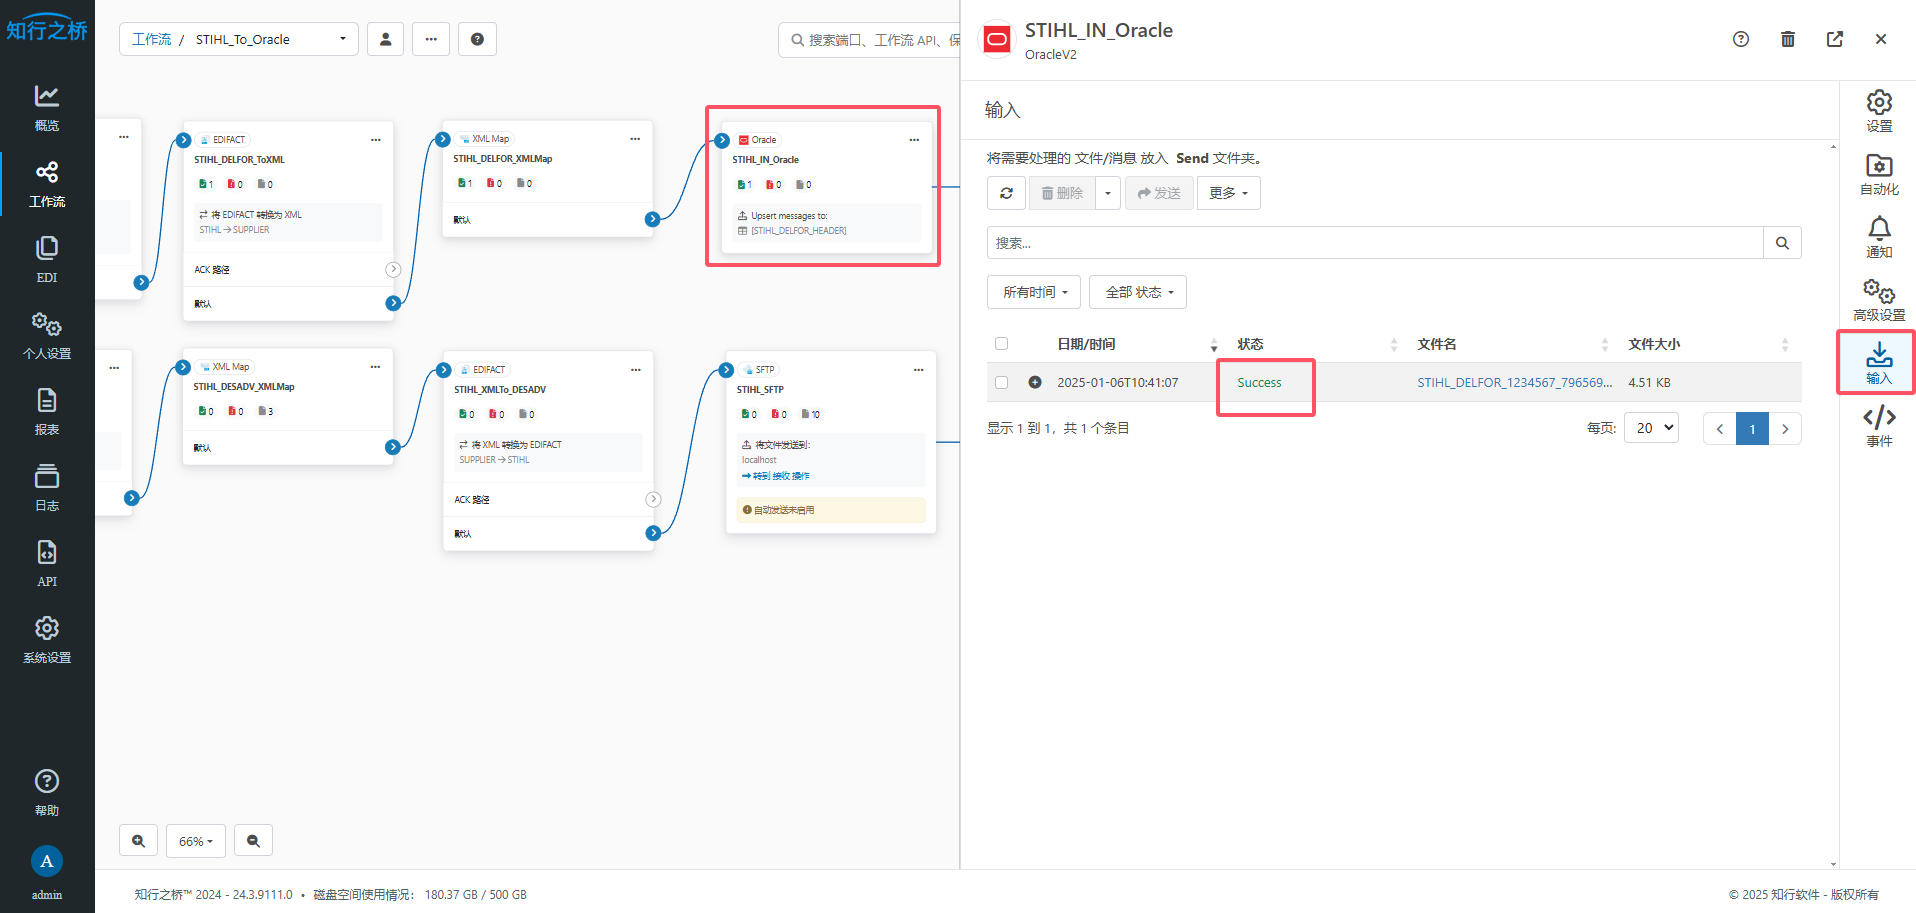Screen dimensions: 1916x913
Task: Expand the 更多 dropdown menu
Action: click(1228, 193)
